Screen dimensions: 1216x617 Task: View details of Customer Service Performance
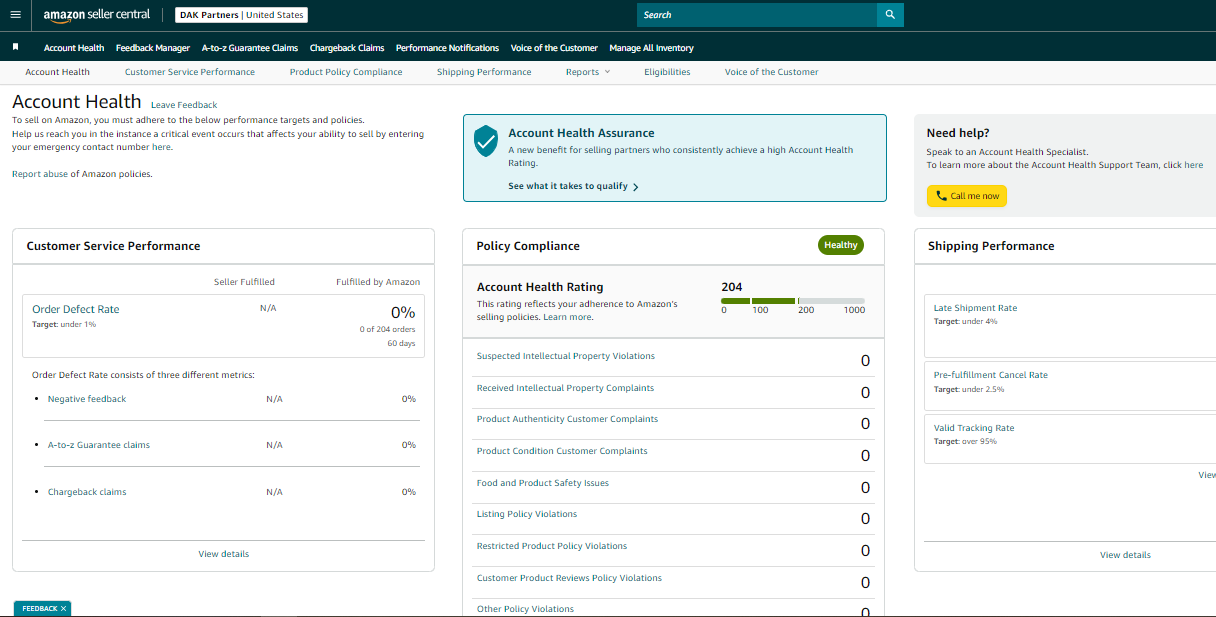coord(224,554)
